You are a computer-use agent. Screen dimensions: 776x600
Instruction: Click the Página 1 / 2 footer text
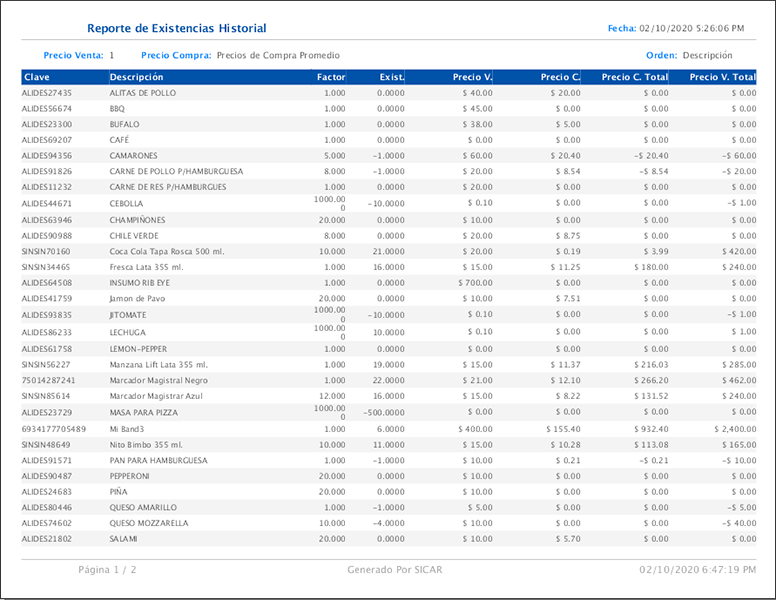tap(108, 570)
